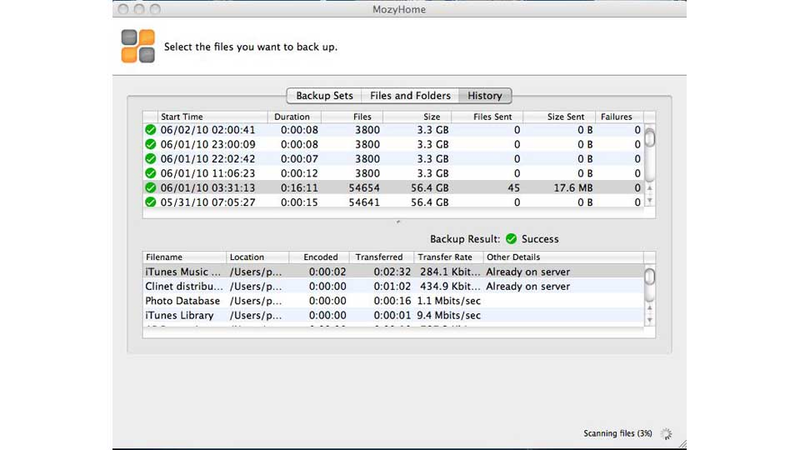Image resolution: width=800 pixels, height=450 pixels.
Task: Select the Clinet distribu... file row
Action: pyautogui.click(x=393, y=286)
